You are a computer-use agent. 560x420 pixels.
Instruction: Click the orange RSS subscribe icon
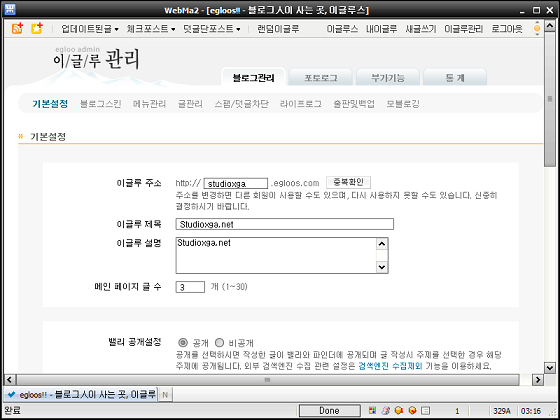(17, 29)
